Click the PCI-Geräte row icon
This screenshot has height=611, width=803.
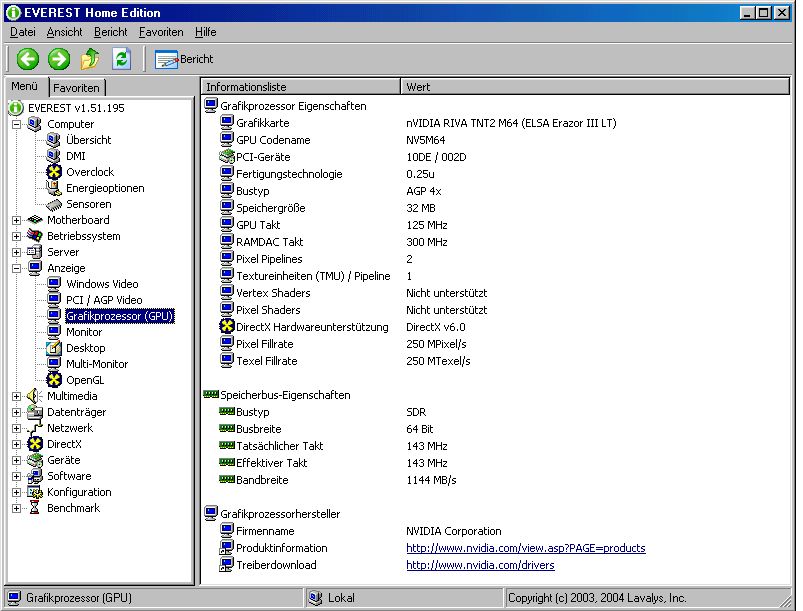[x=226, y=156]
